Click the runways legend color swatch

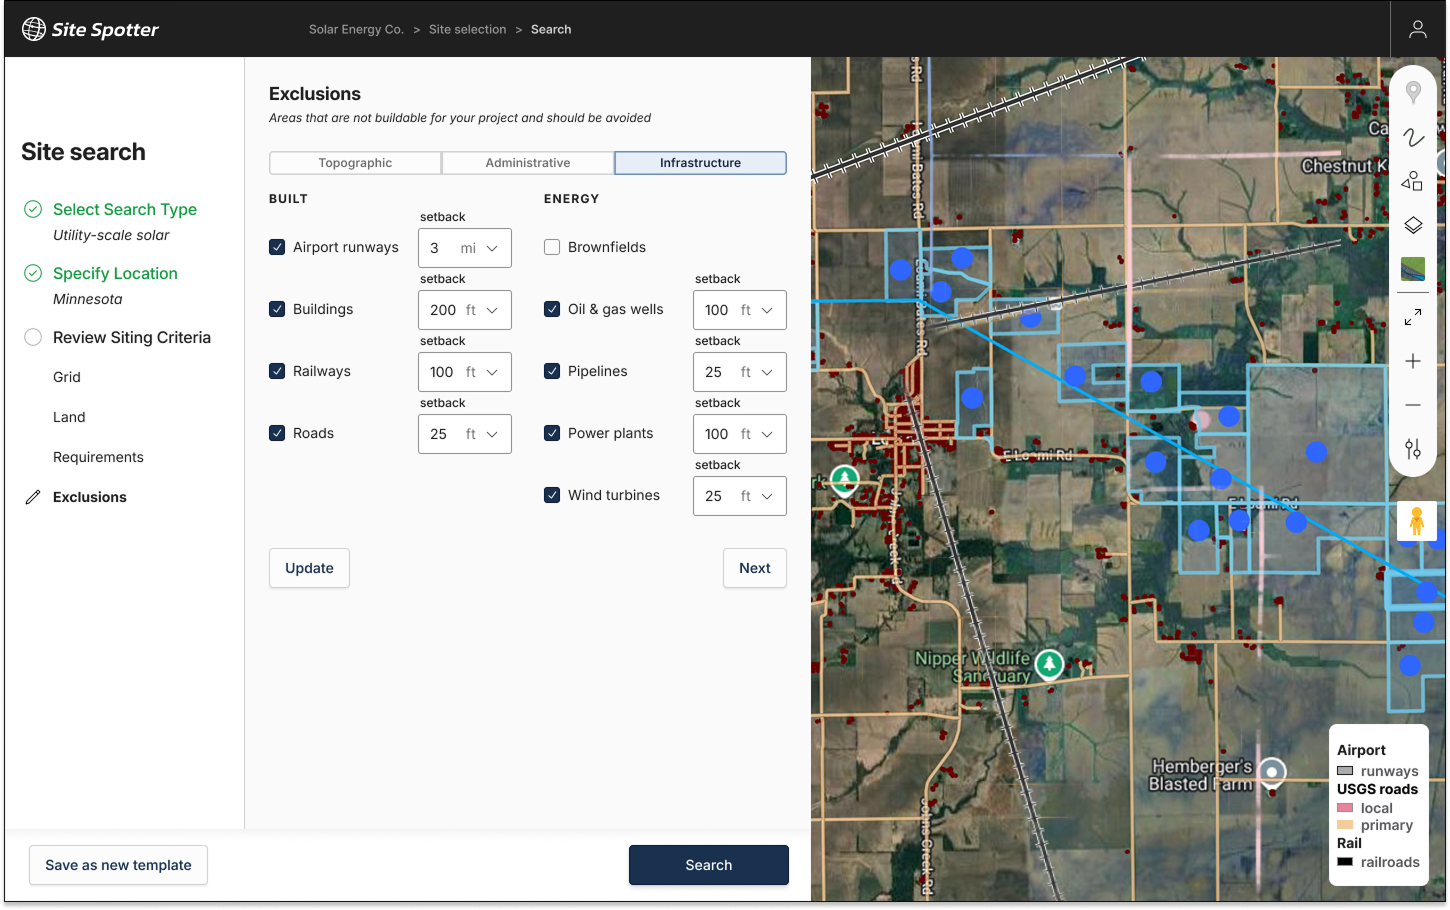click(1345, 771)
